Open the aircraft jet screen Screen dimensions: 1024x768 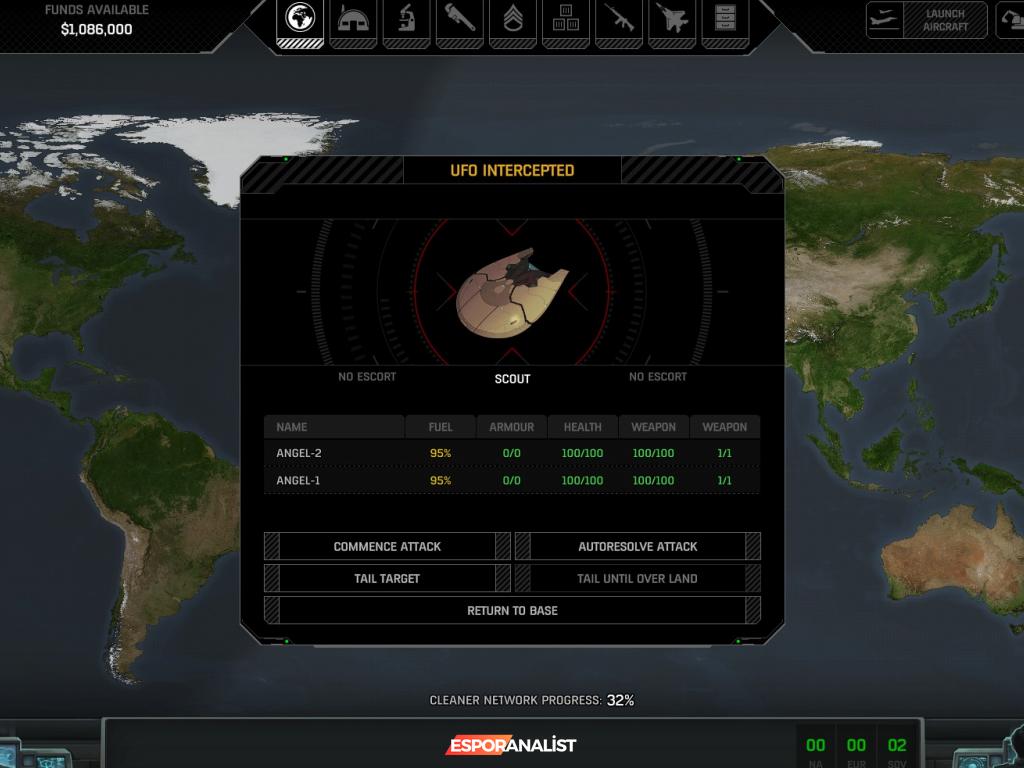click(x=671, y=19)
